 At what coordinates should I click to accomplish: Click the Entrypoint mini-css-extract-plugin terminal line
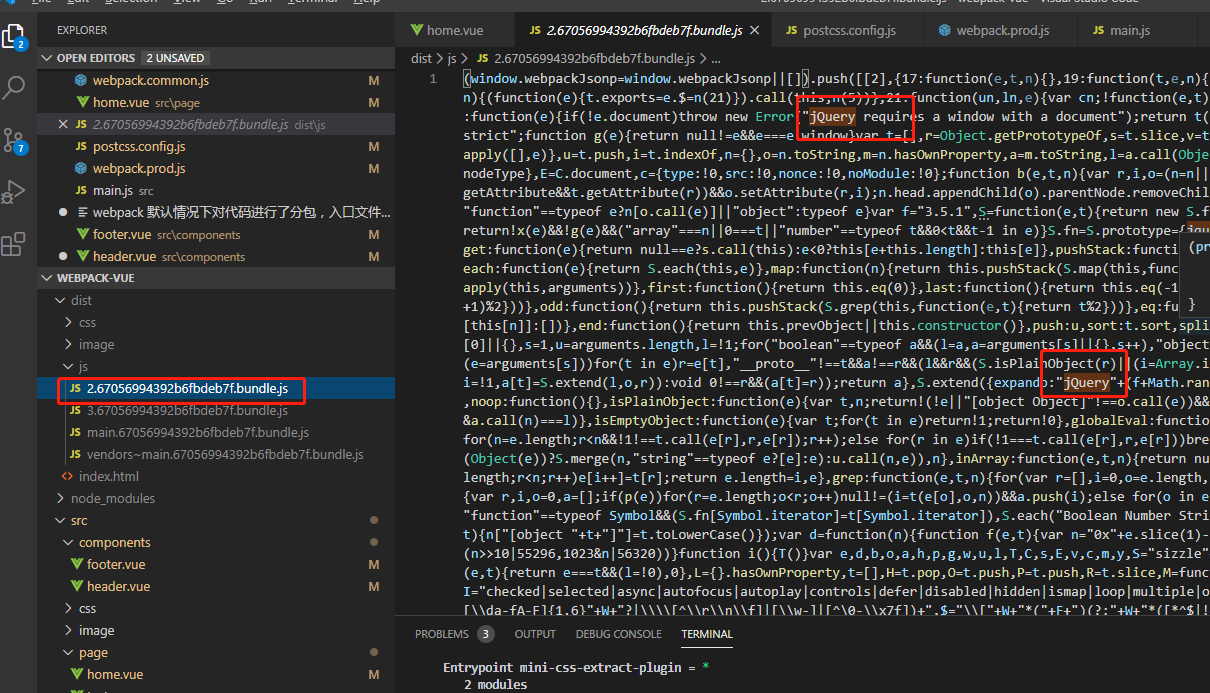tap(576, 667)
